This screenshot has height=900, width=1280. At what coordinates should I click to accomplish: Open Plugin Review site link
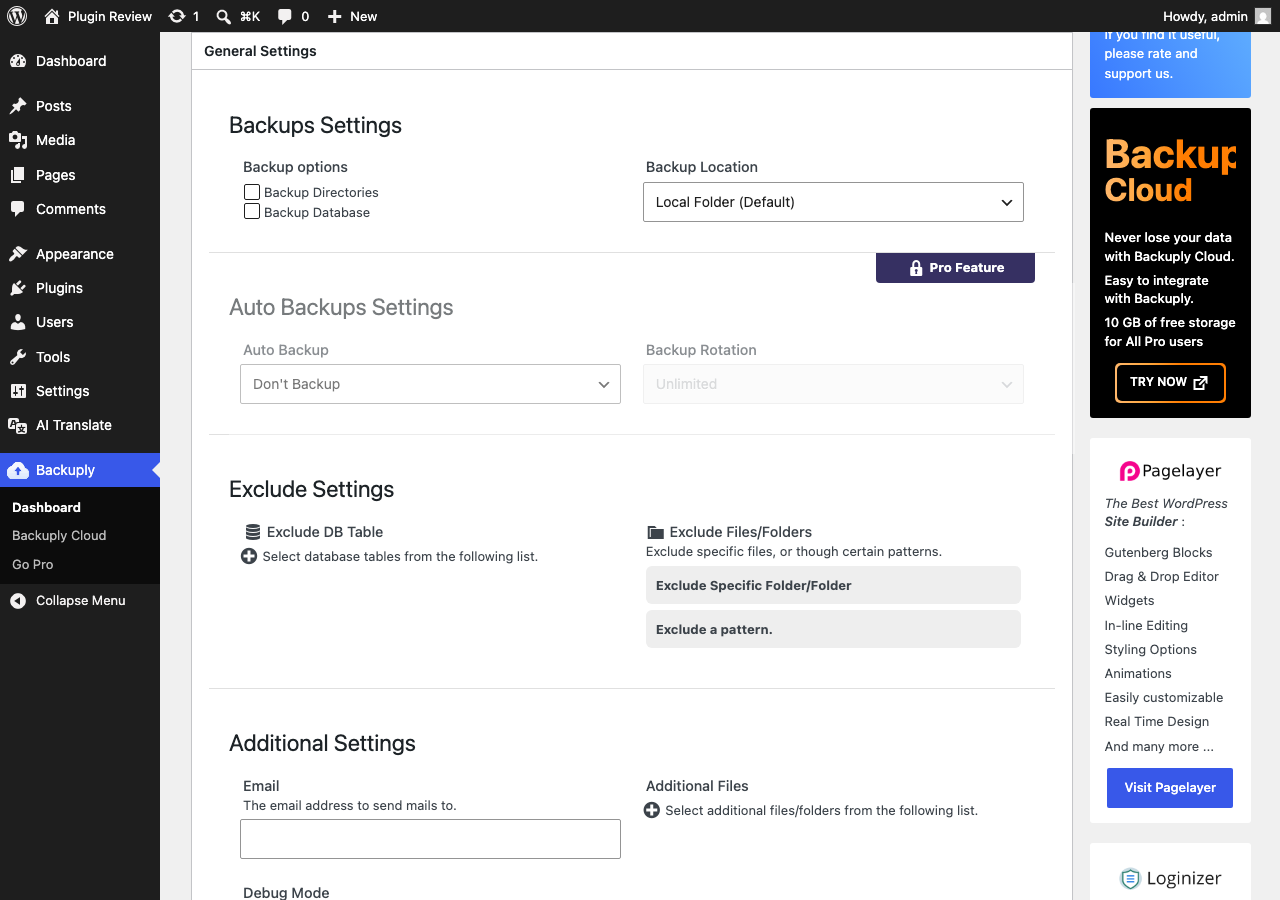pyautogui.click(x=98, y=16)
